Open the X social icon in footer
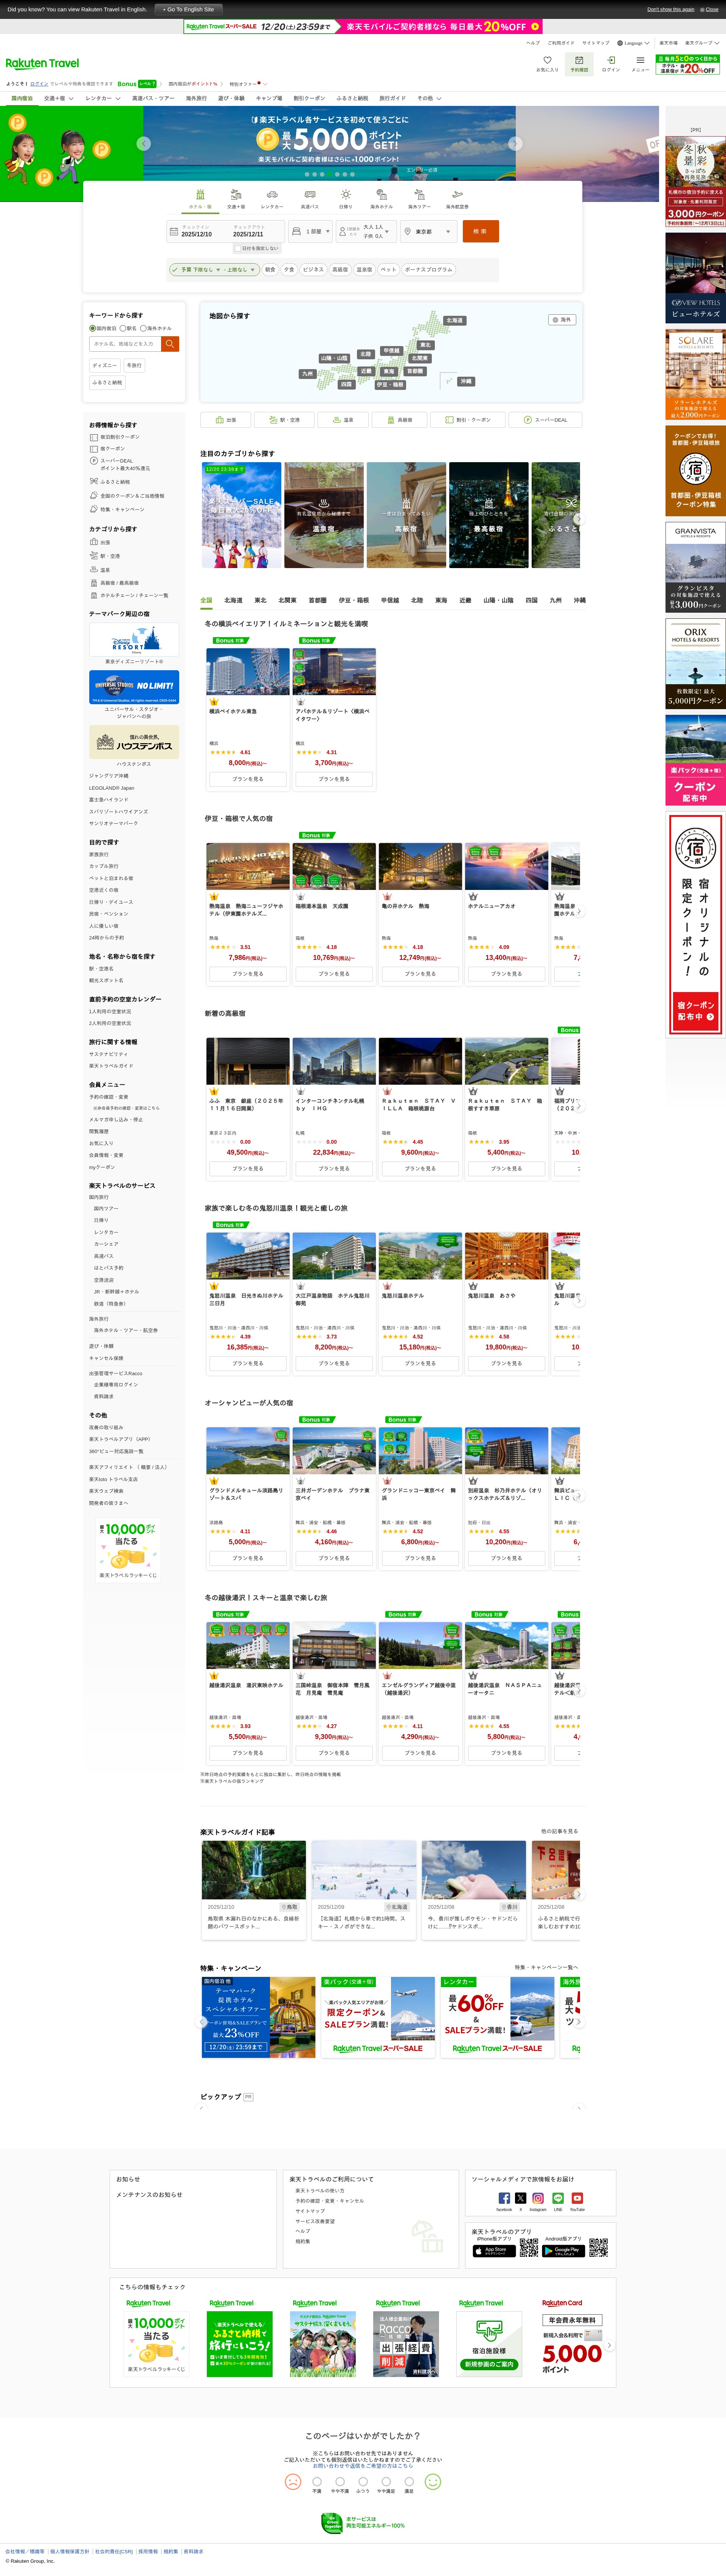 point(521,2198)
